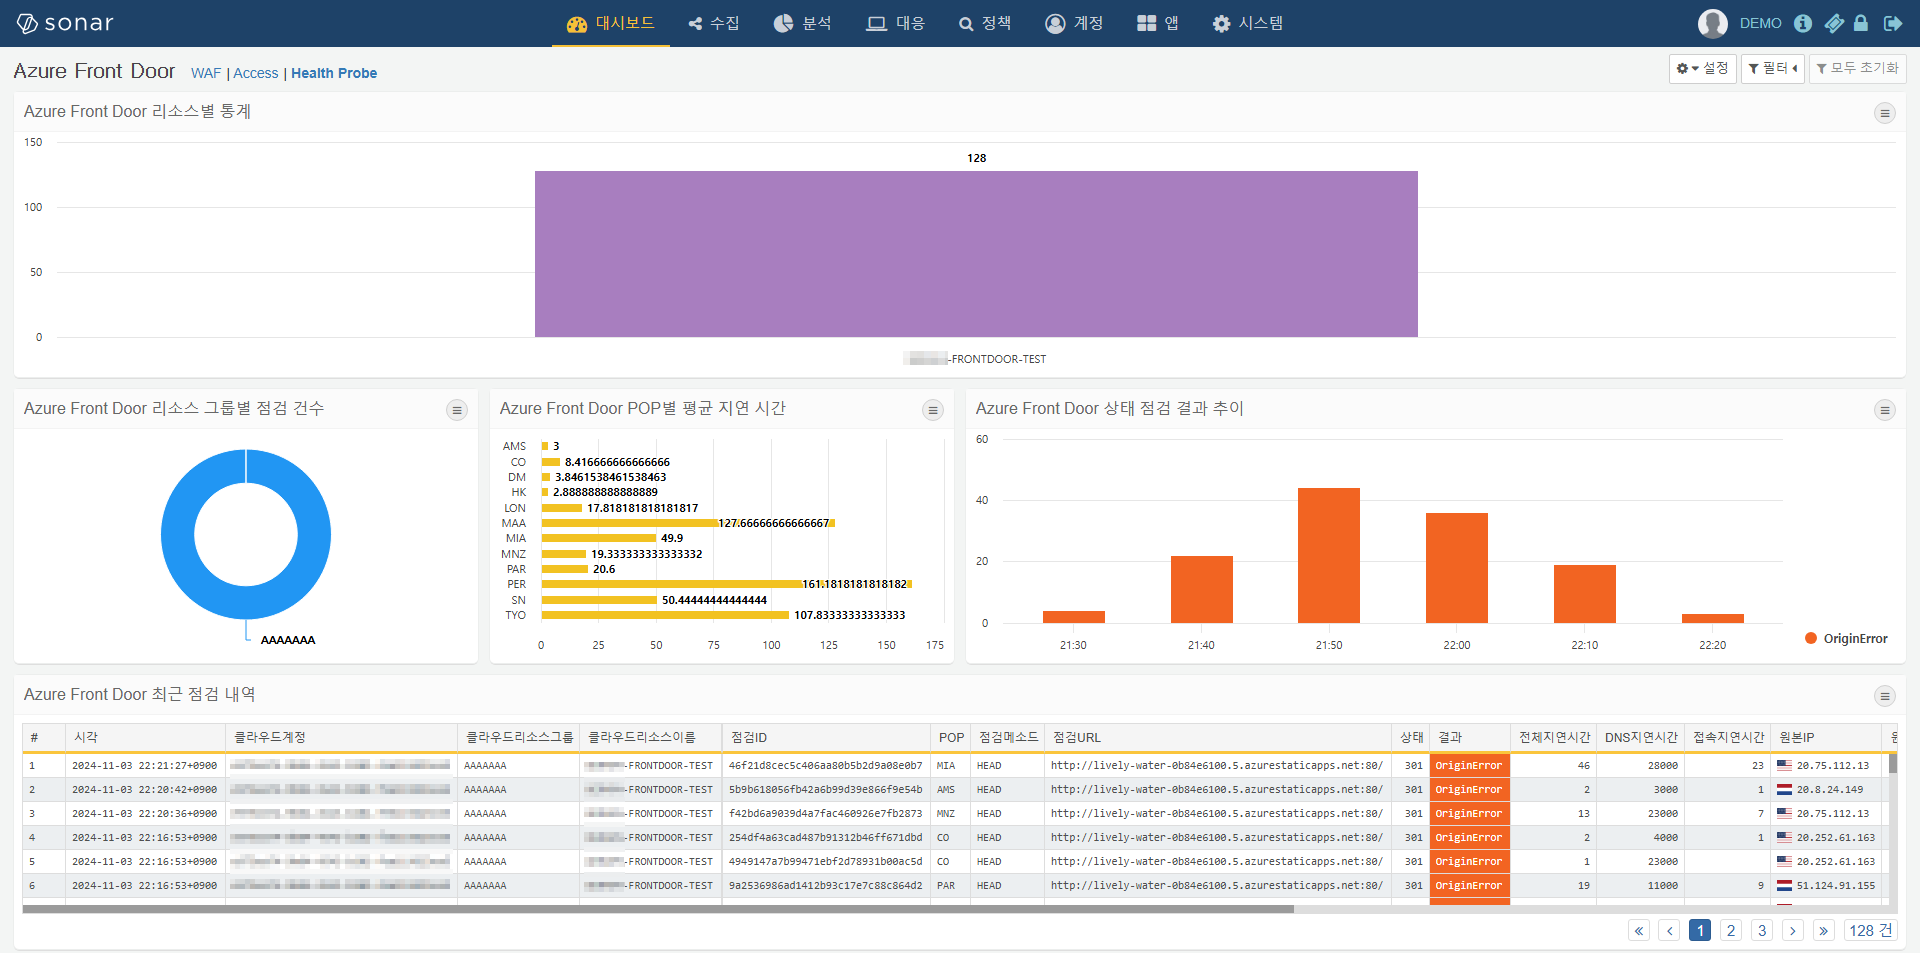Click the ticket icon in header
Image resolution: width=1920 pixels, height=953 pixels.
point(1833,23)
